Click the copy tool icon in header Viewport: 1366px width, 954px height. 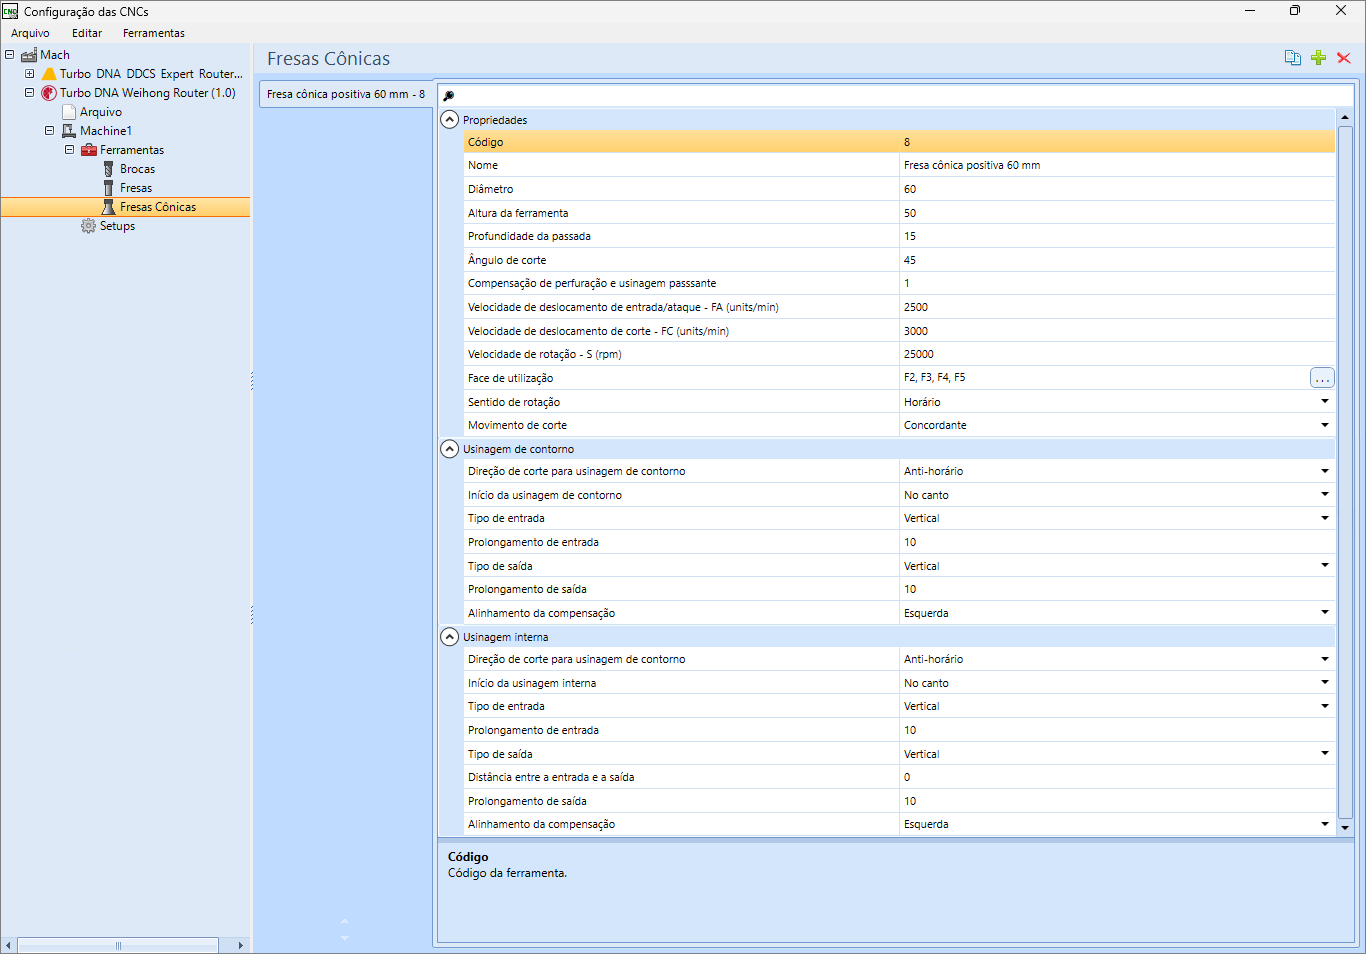coord(1292,58)
